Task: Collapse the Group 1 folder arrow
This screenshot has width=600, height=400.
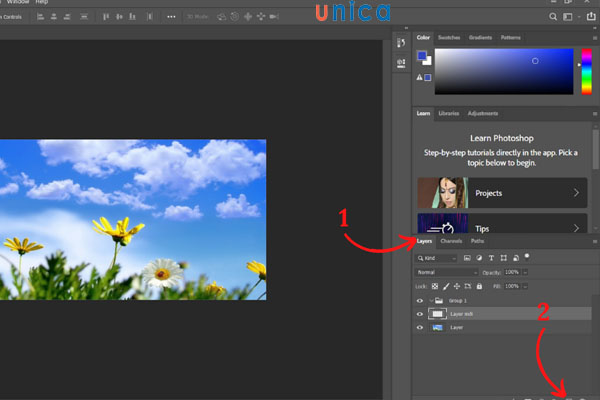Action: [430, 300]
